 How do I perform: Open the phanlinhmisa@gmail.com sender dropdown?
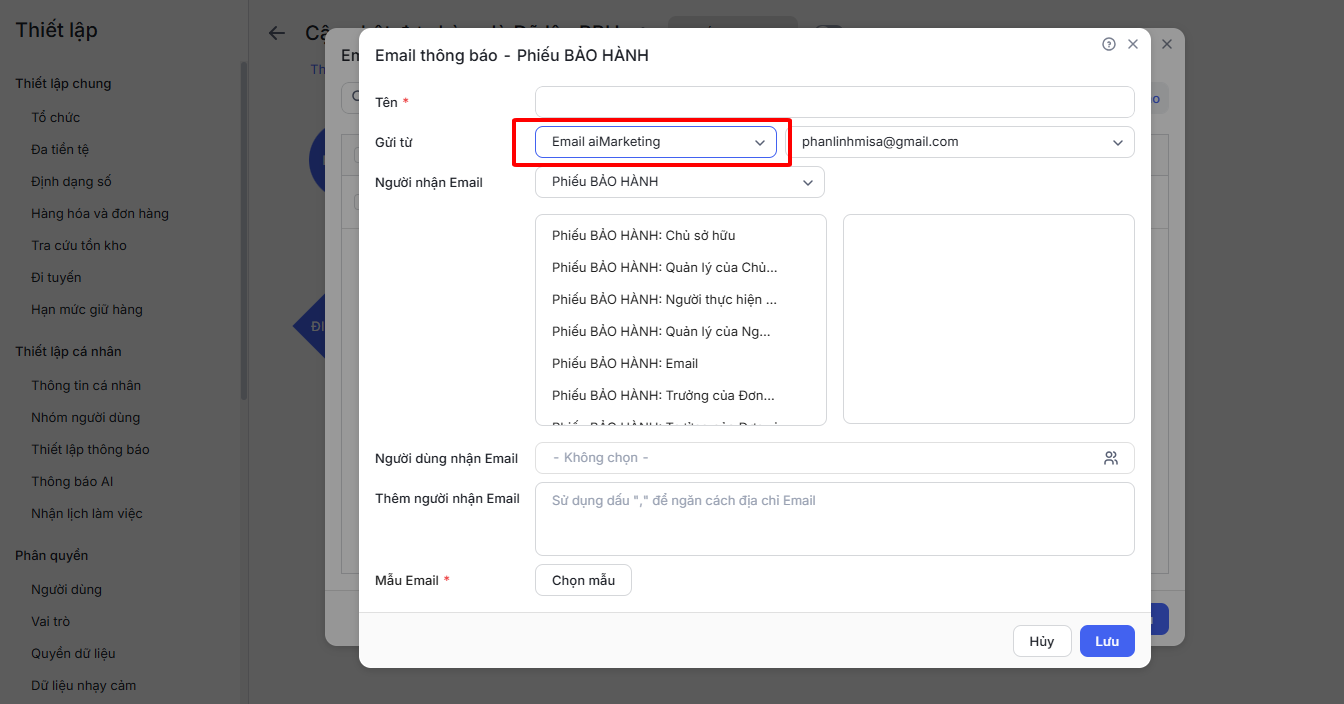pyautogui.click(x=960, y=142)
